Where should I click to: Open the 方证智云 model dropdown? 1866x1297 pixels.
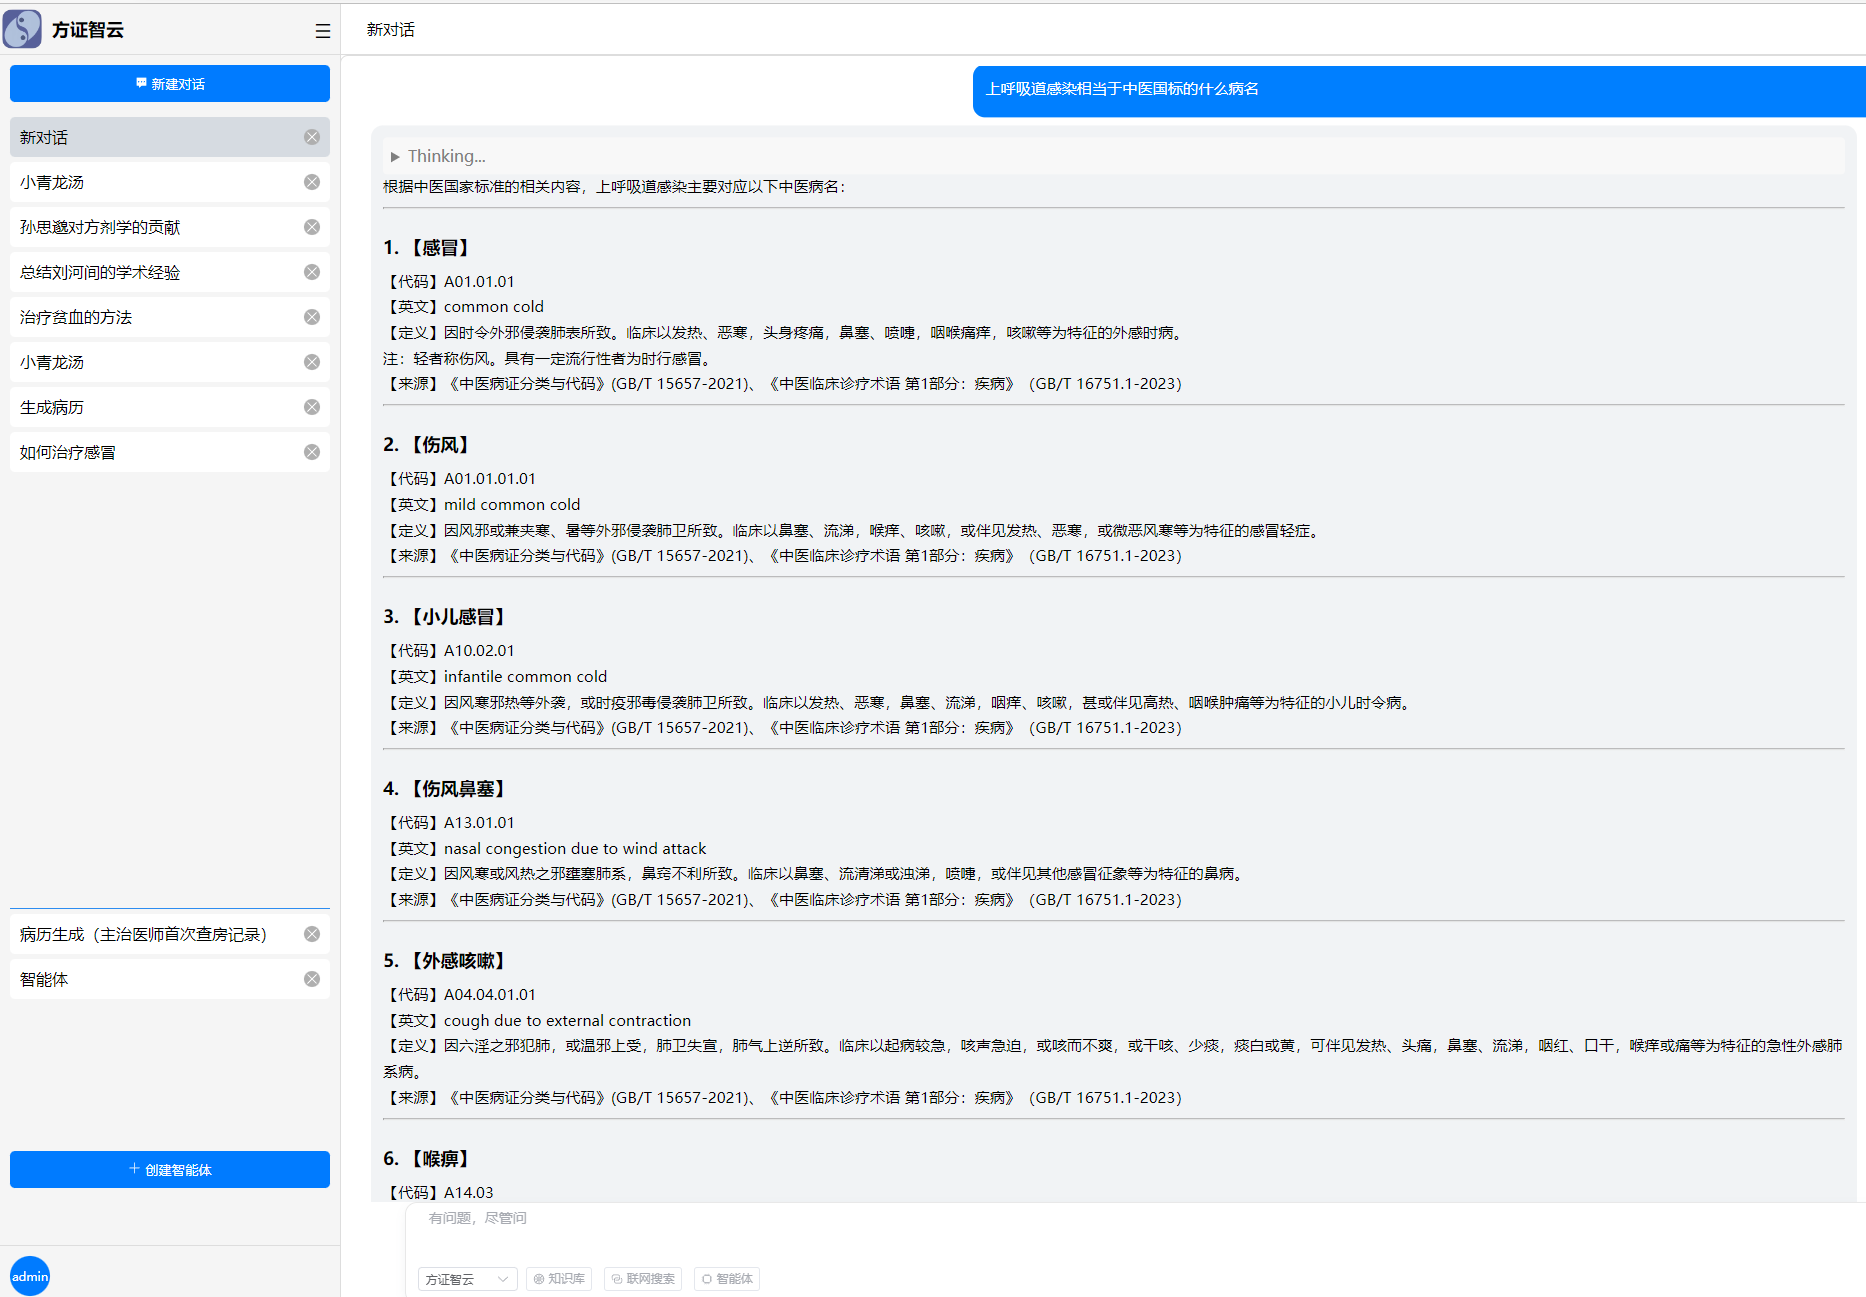tap(467, 1279)
